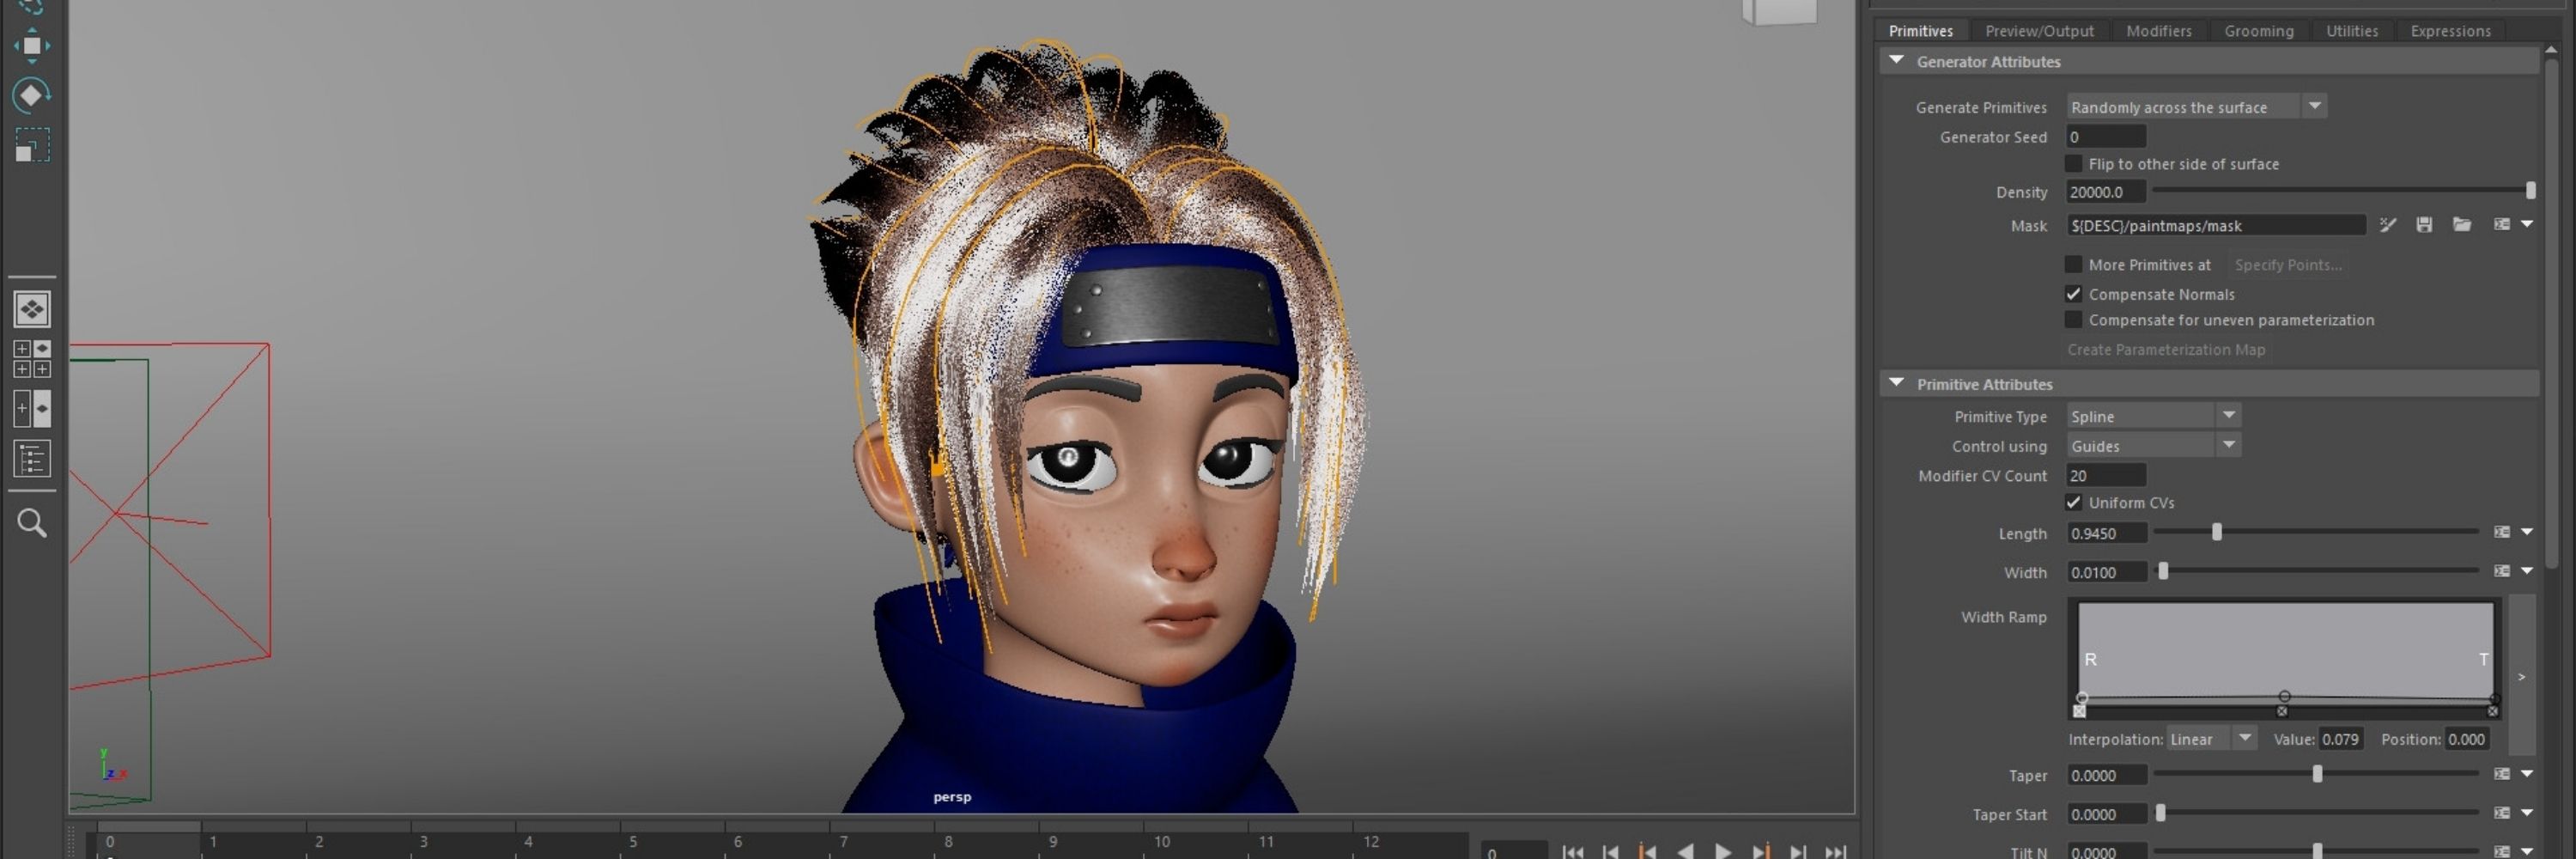Switch to two-pane side-by-side layout
Viewport: 2576px width, 859px height.
pyautogui.click(x=32, y=409)
